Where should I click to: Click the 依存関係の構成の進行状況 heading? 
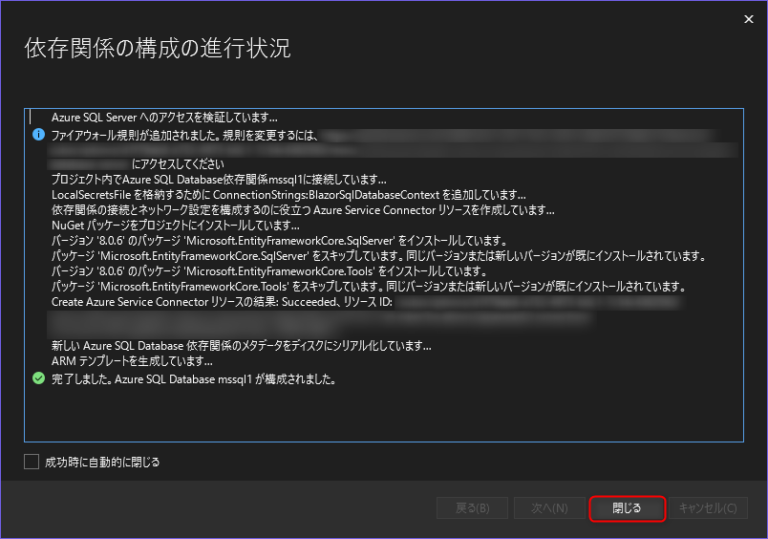click(x=157, y=49)
